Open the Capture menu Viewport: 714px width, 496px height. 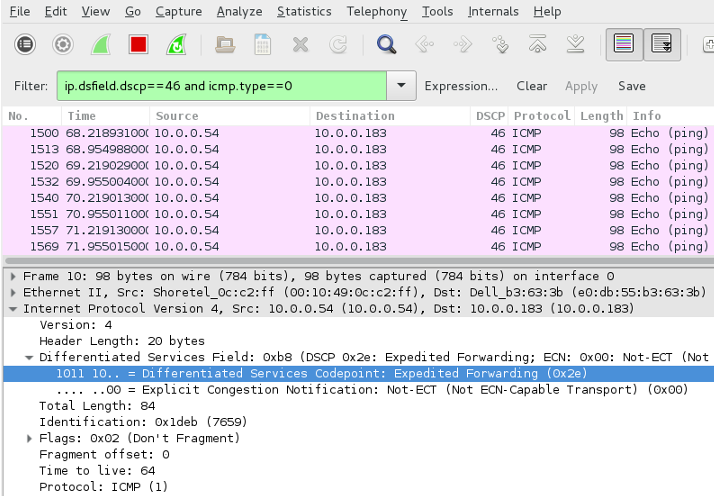[178, 11]
